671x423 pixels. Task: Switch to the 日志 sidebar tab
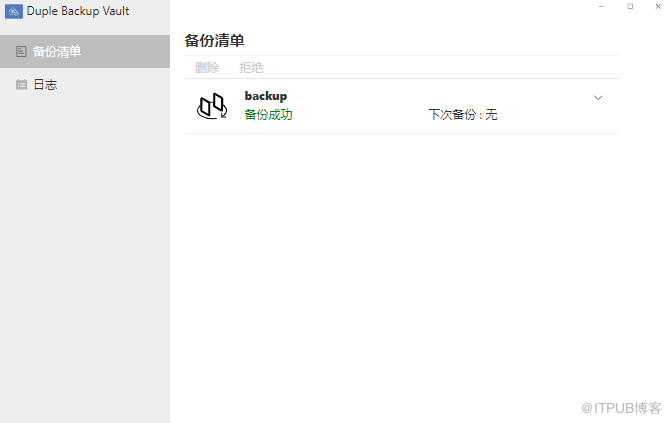point(85,84)
